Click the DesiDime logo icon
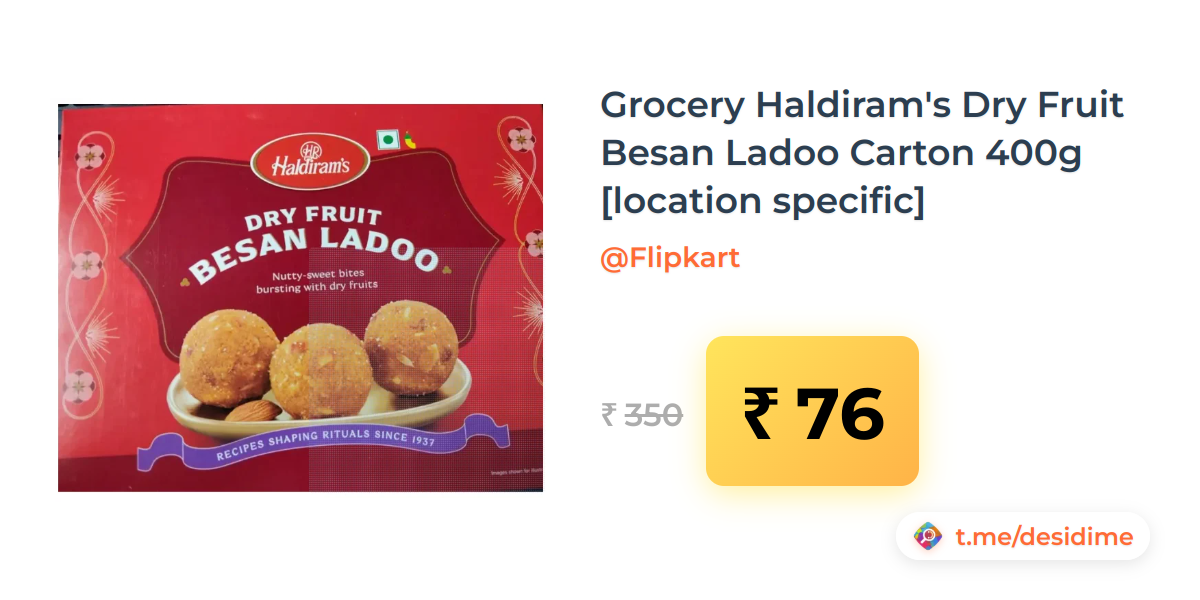The width and height of the screenshot is (1200, 600). [x=928, y=537]
